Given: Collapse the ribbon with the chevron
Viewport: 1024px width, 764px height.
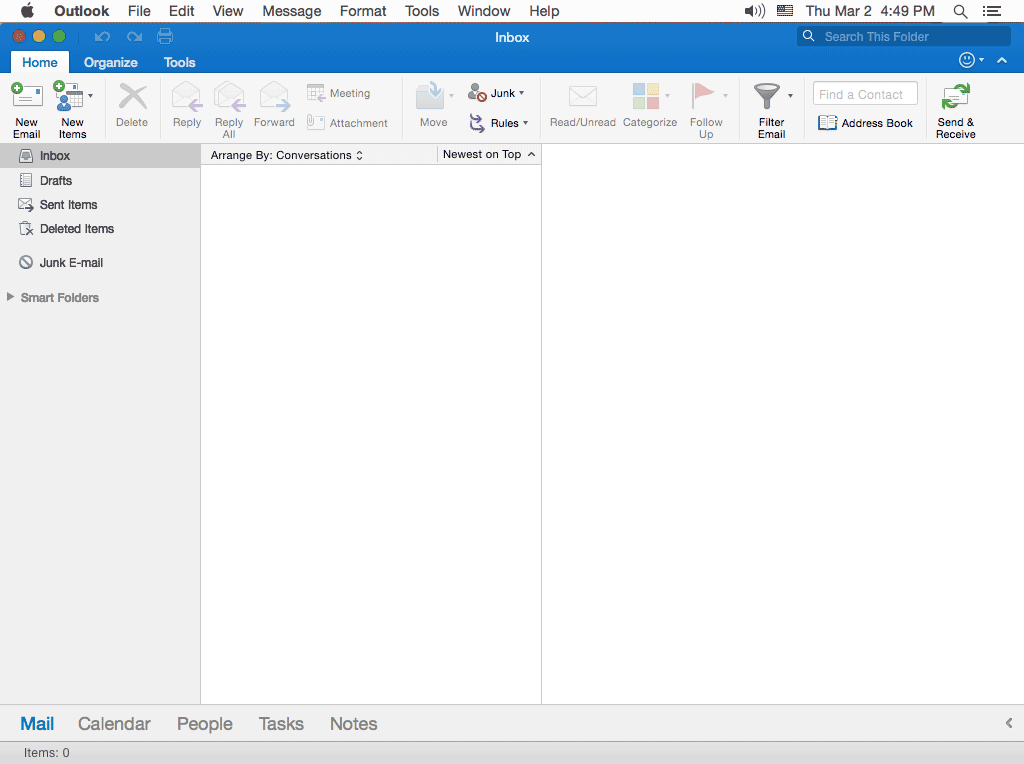Looking at the screenshot, I should click(1002, 61).
